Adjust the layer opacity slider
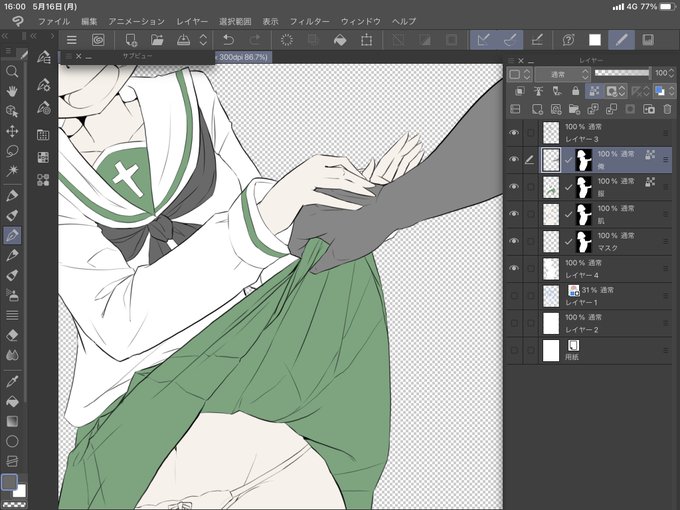Viewport: 680px width, 510px height. point(622,73)
